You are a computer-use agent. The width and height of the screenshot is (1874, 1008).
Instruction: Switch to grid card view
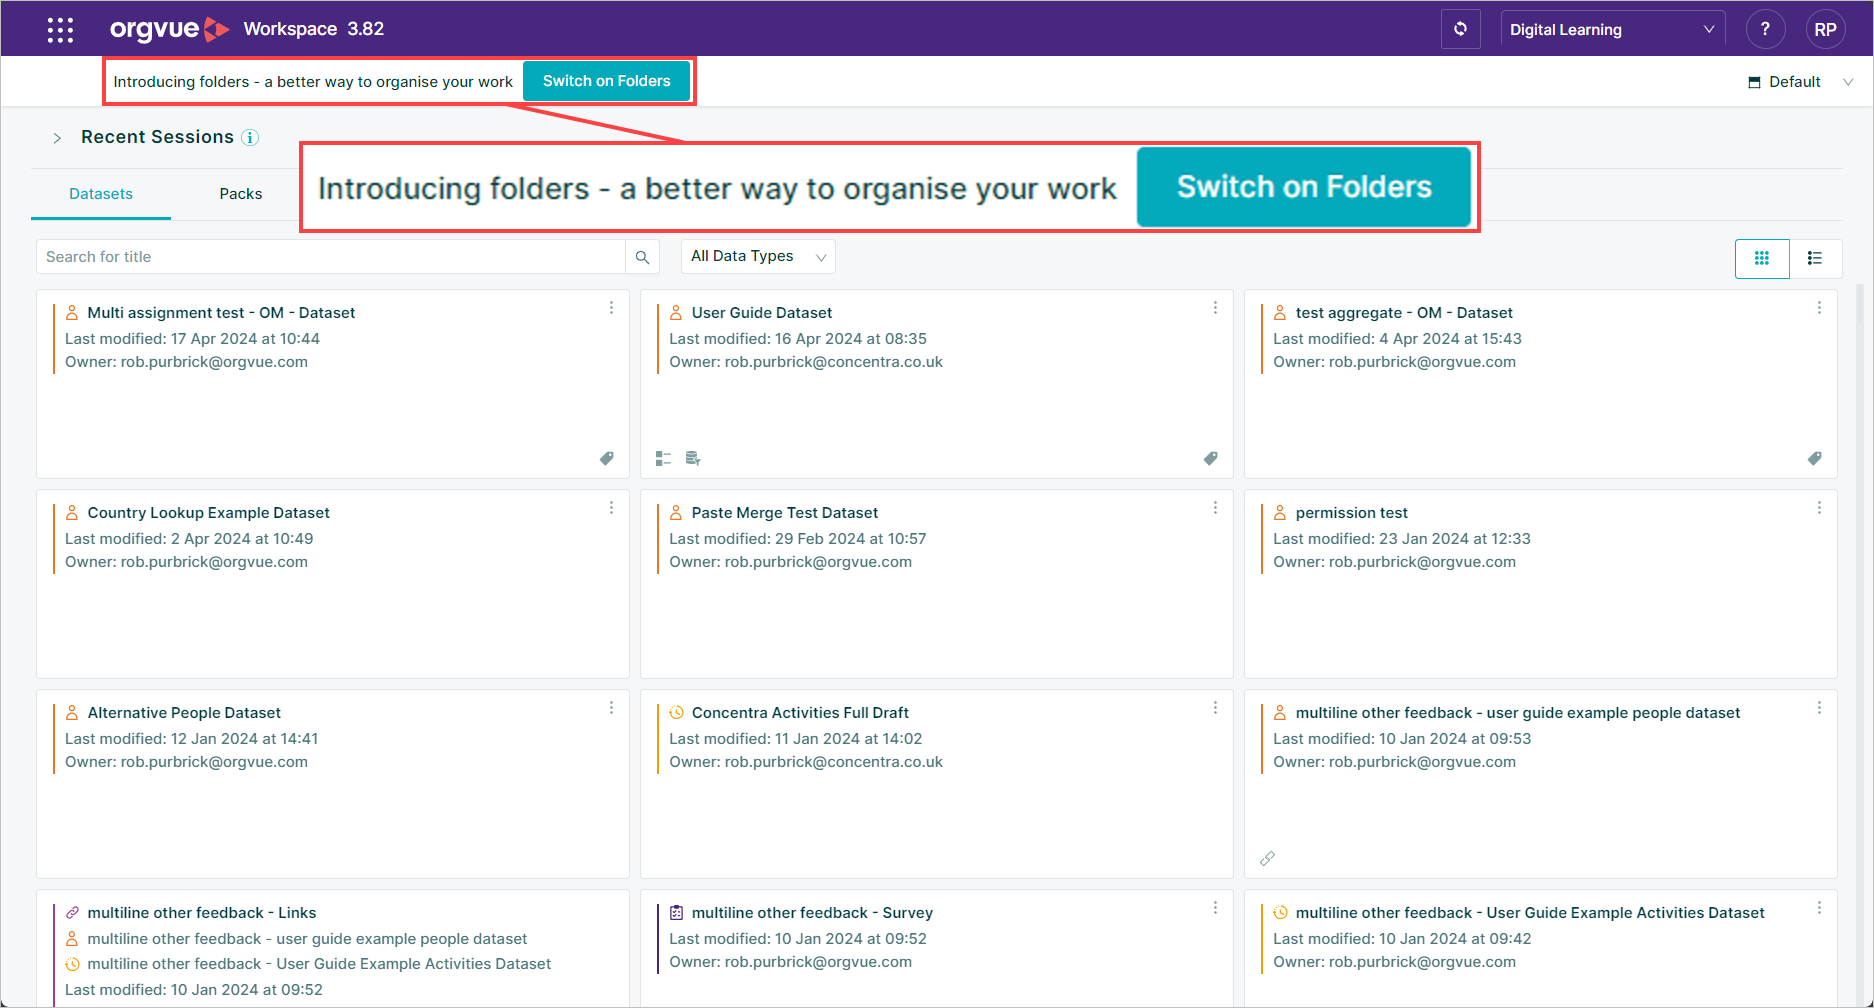click(1762, 258)
